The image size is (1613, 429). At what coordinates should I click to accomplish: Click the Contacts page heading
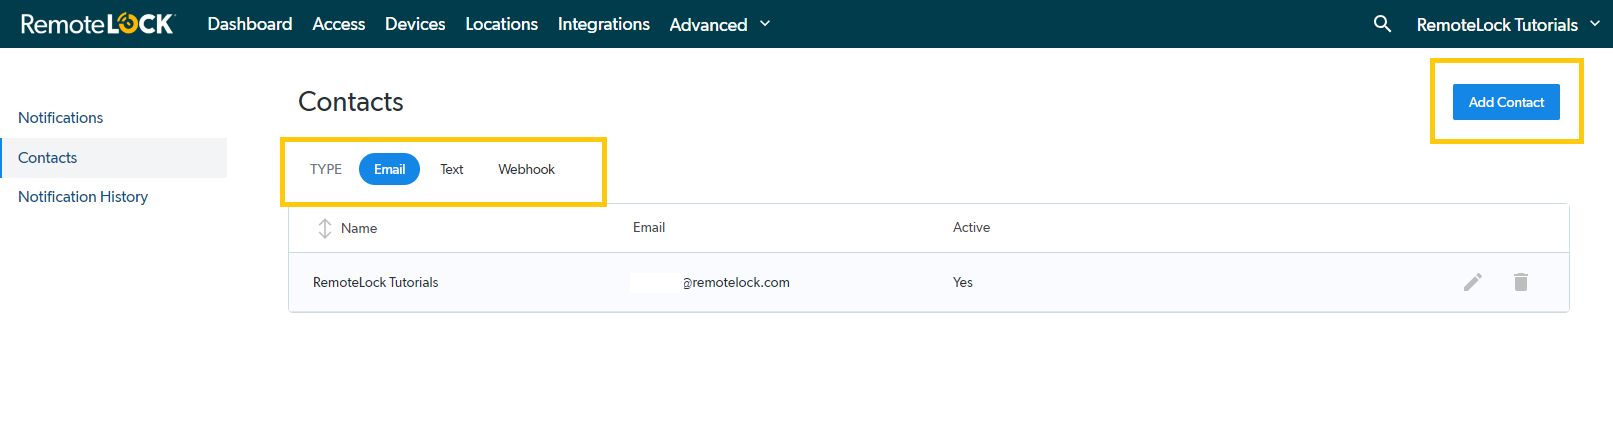tap(351, 102)
